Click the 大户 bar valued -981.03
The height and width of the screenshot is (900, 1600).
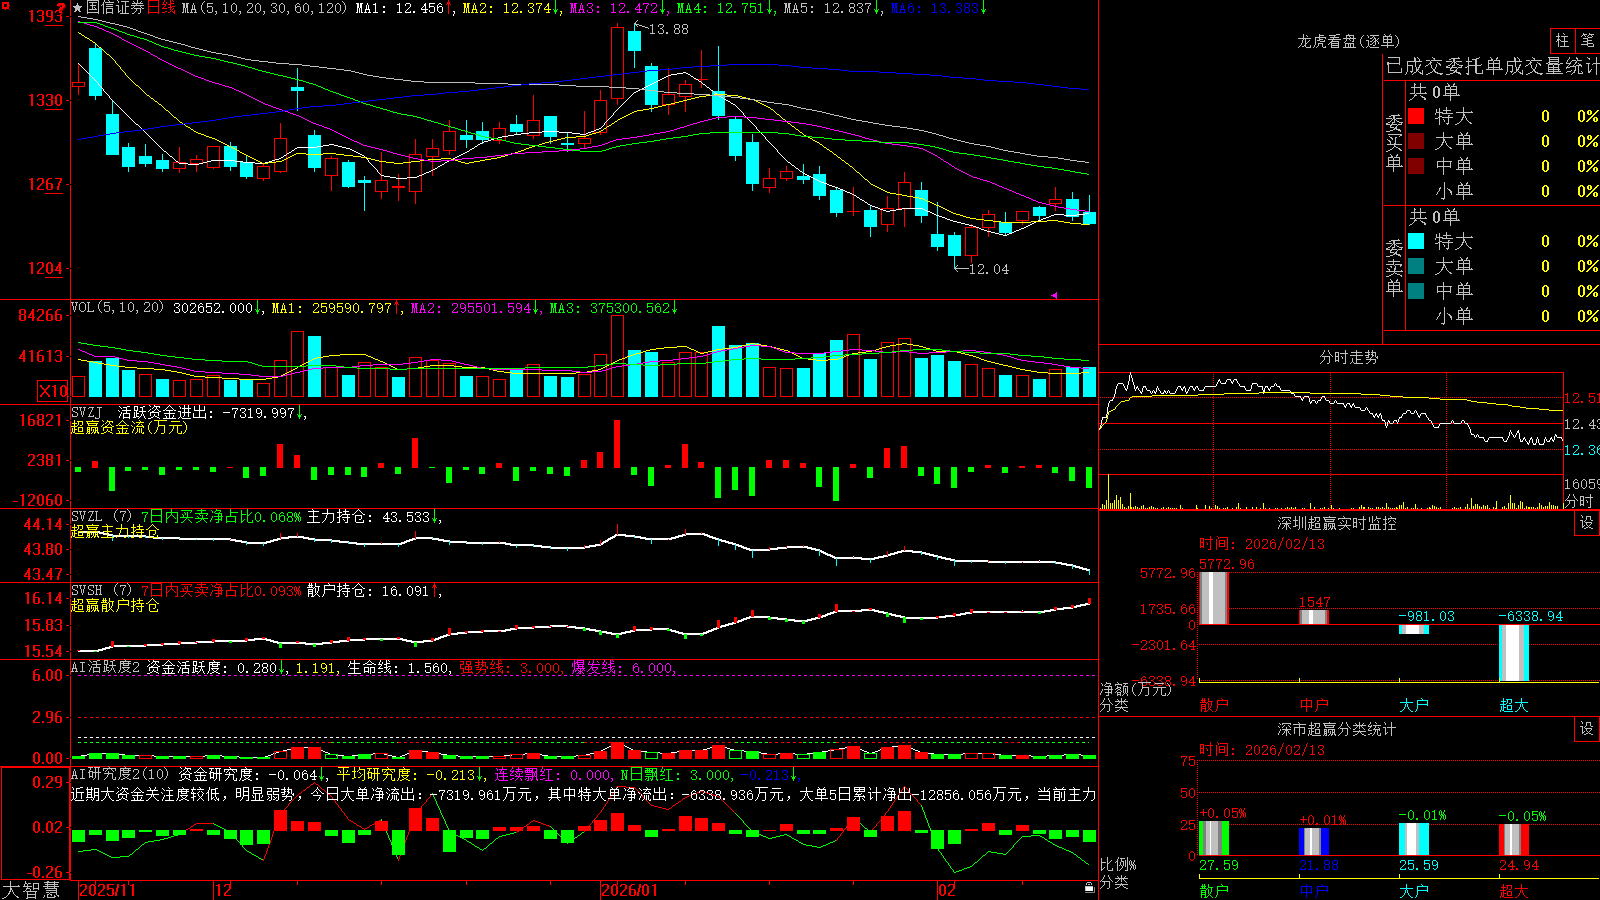point(1413,630)
